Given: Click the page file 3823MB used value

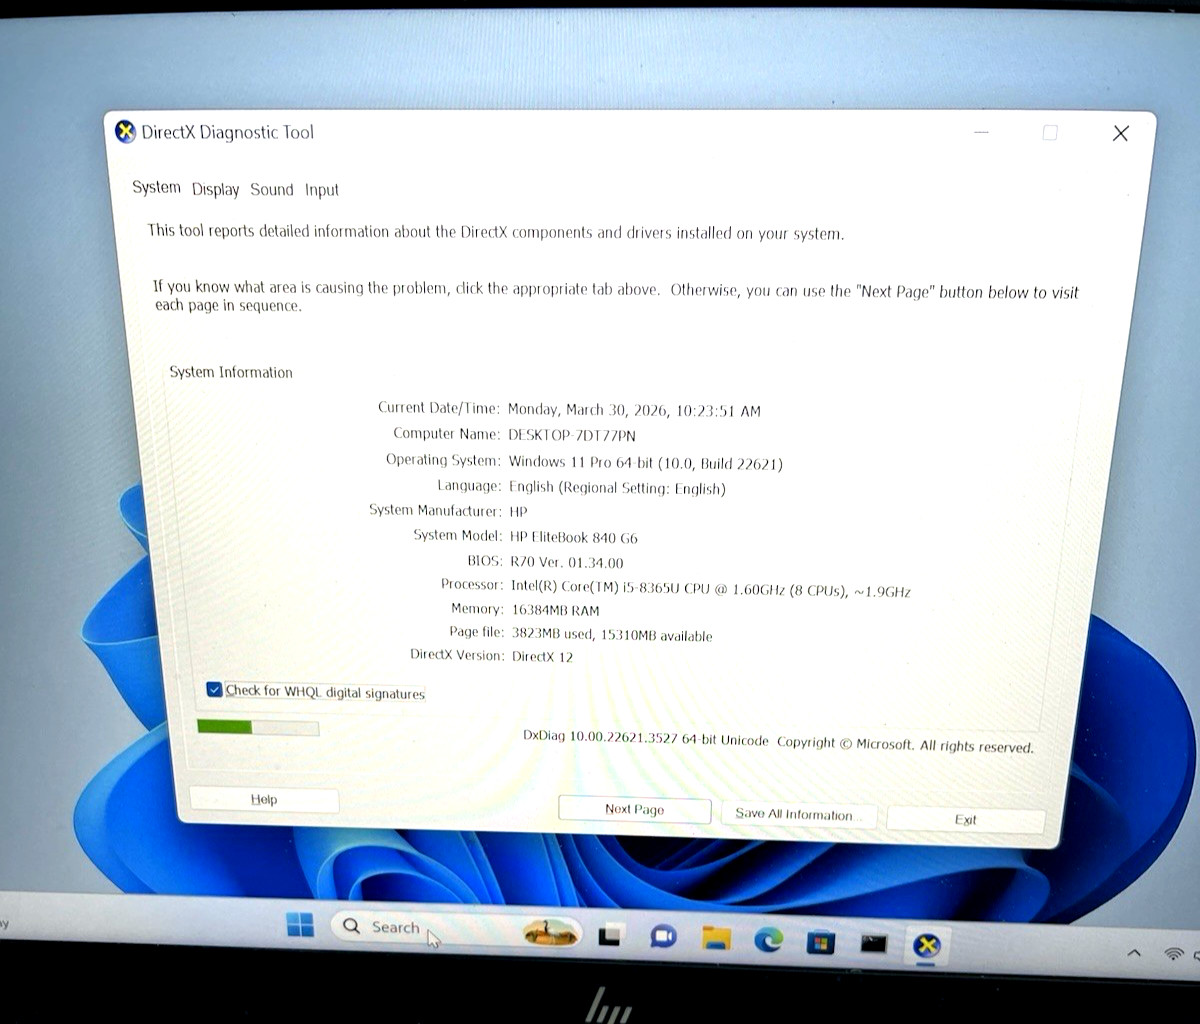Looking at the screenshot, I should (611, 634).
